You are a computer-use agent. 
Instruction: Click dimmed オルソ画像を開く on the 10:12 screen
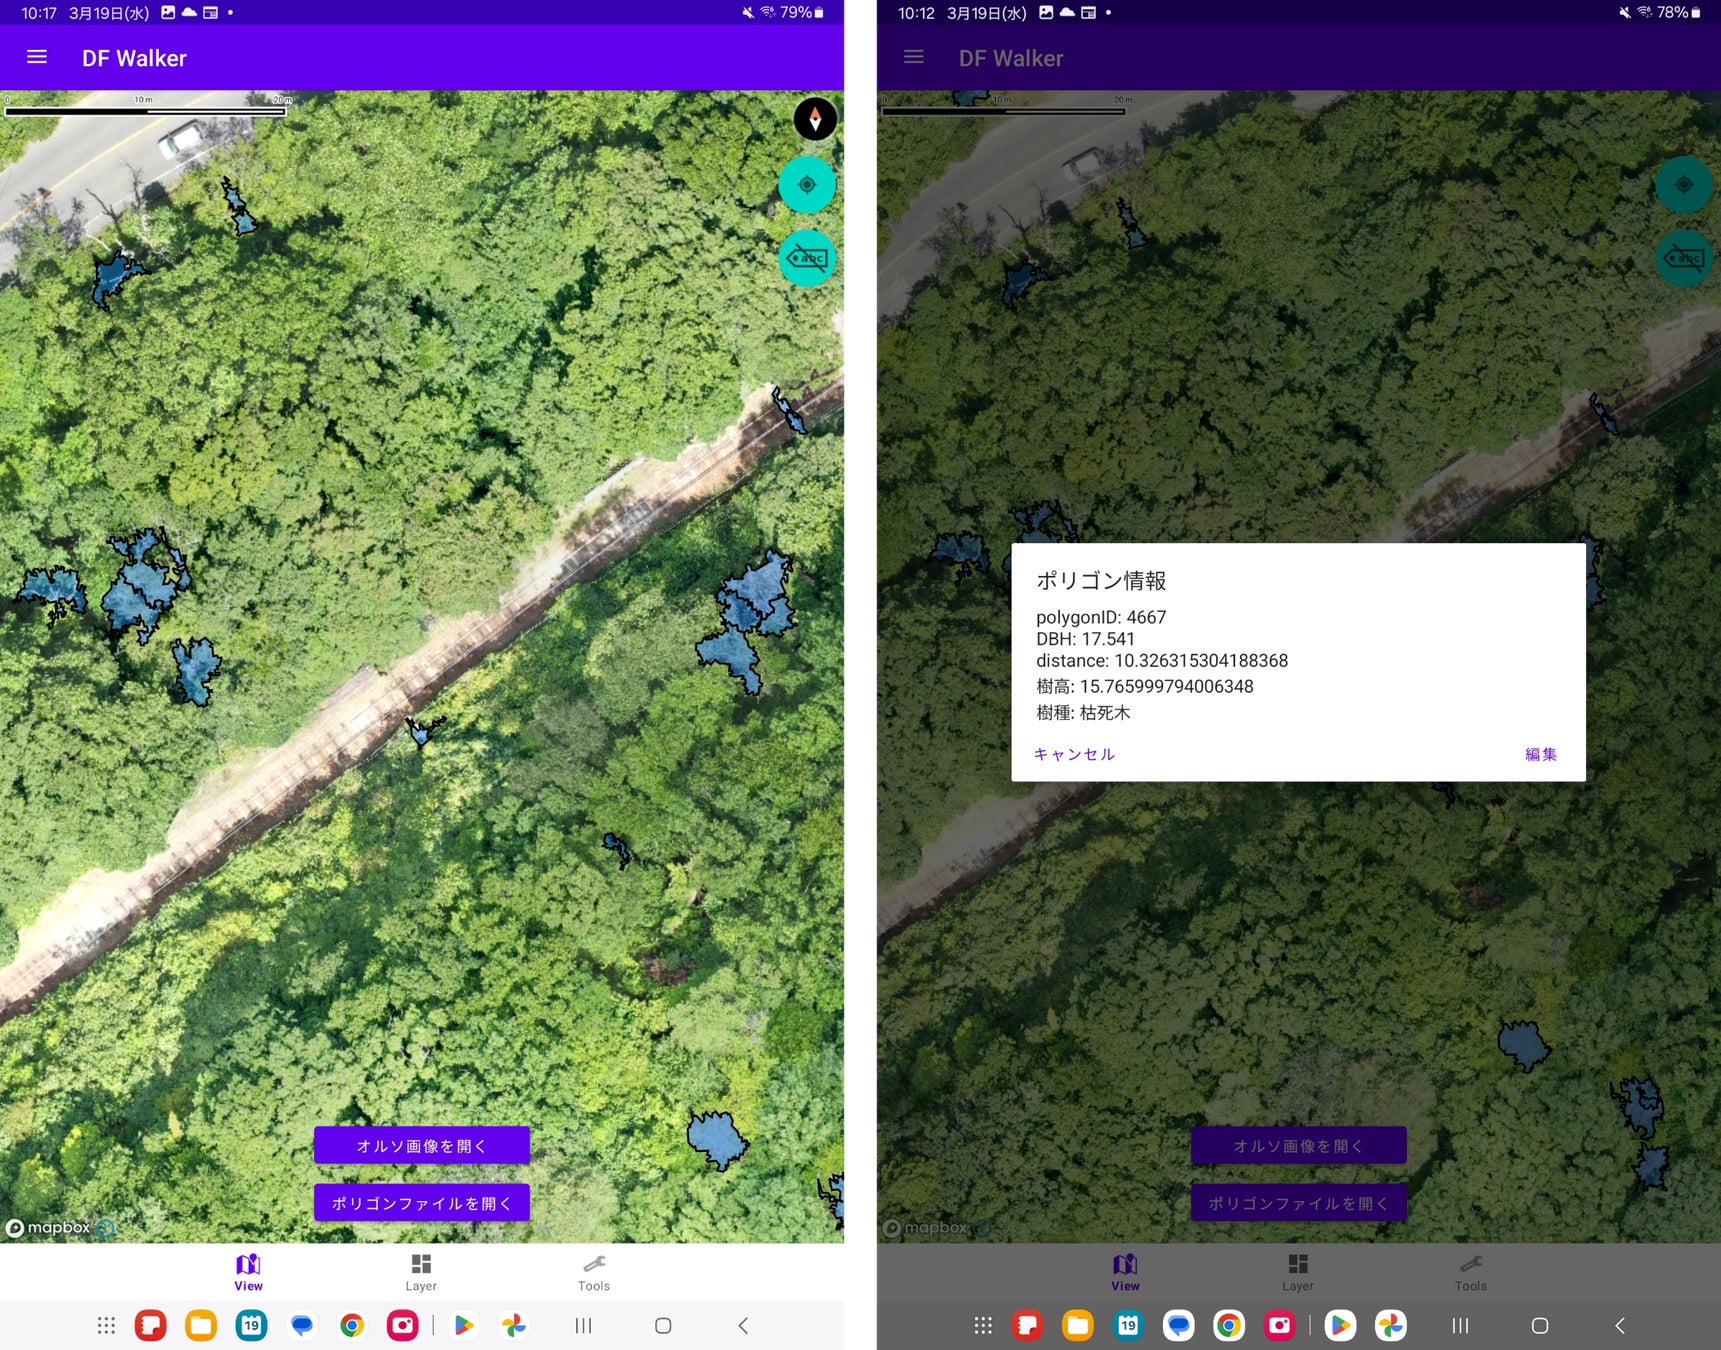[x=1299, y=1146]
